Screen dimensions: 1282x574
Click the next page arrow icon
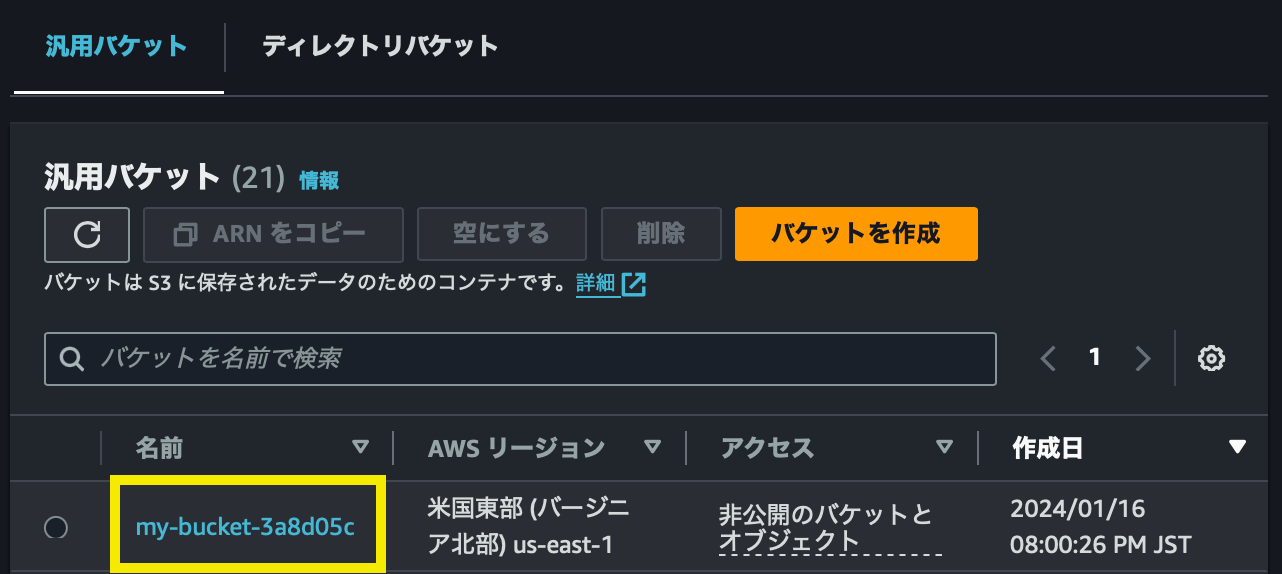pos(1143,358)
